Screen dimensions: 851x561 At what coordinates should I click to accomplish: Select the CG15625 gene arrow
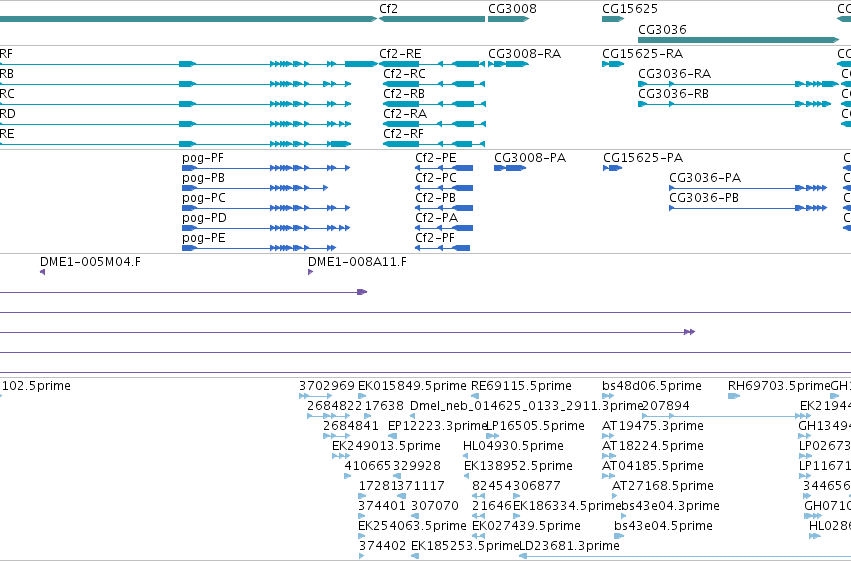click(613, 19)
